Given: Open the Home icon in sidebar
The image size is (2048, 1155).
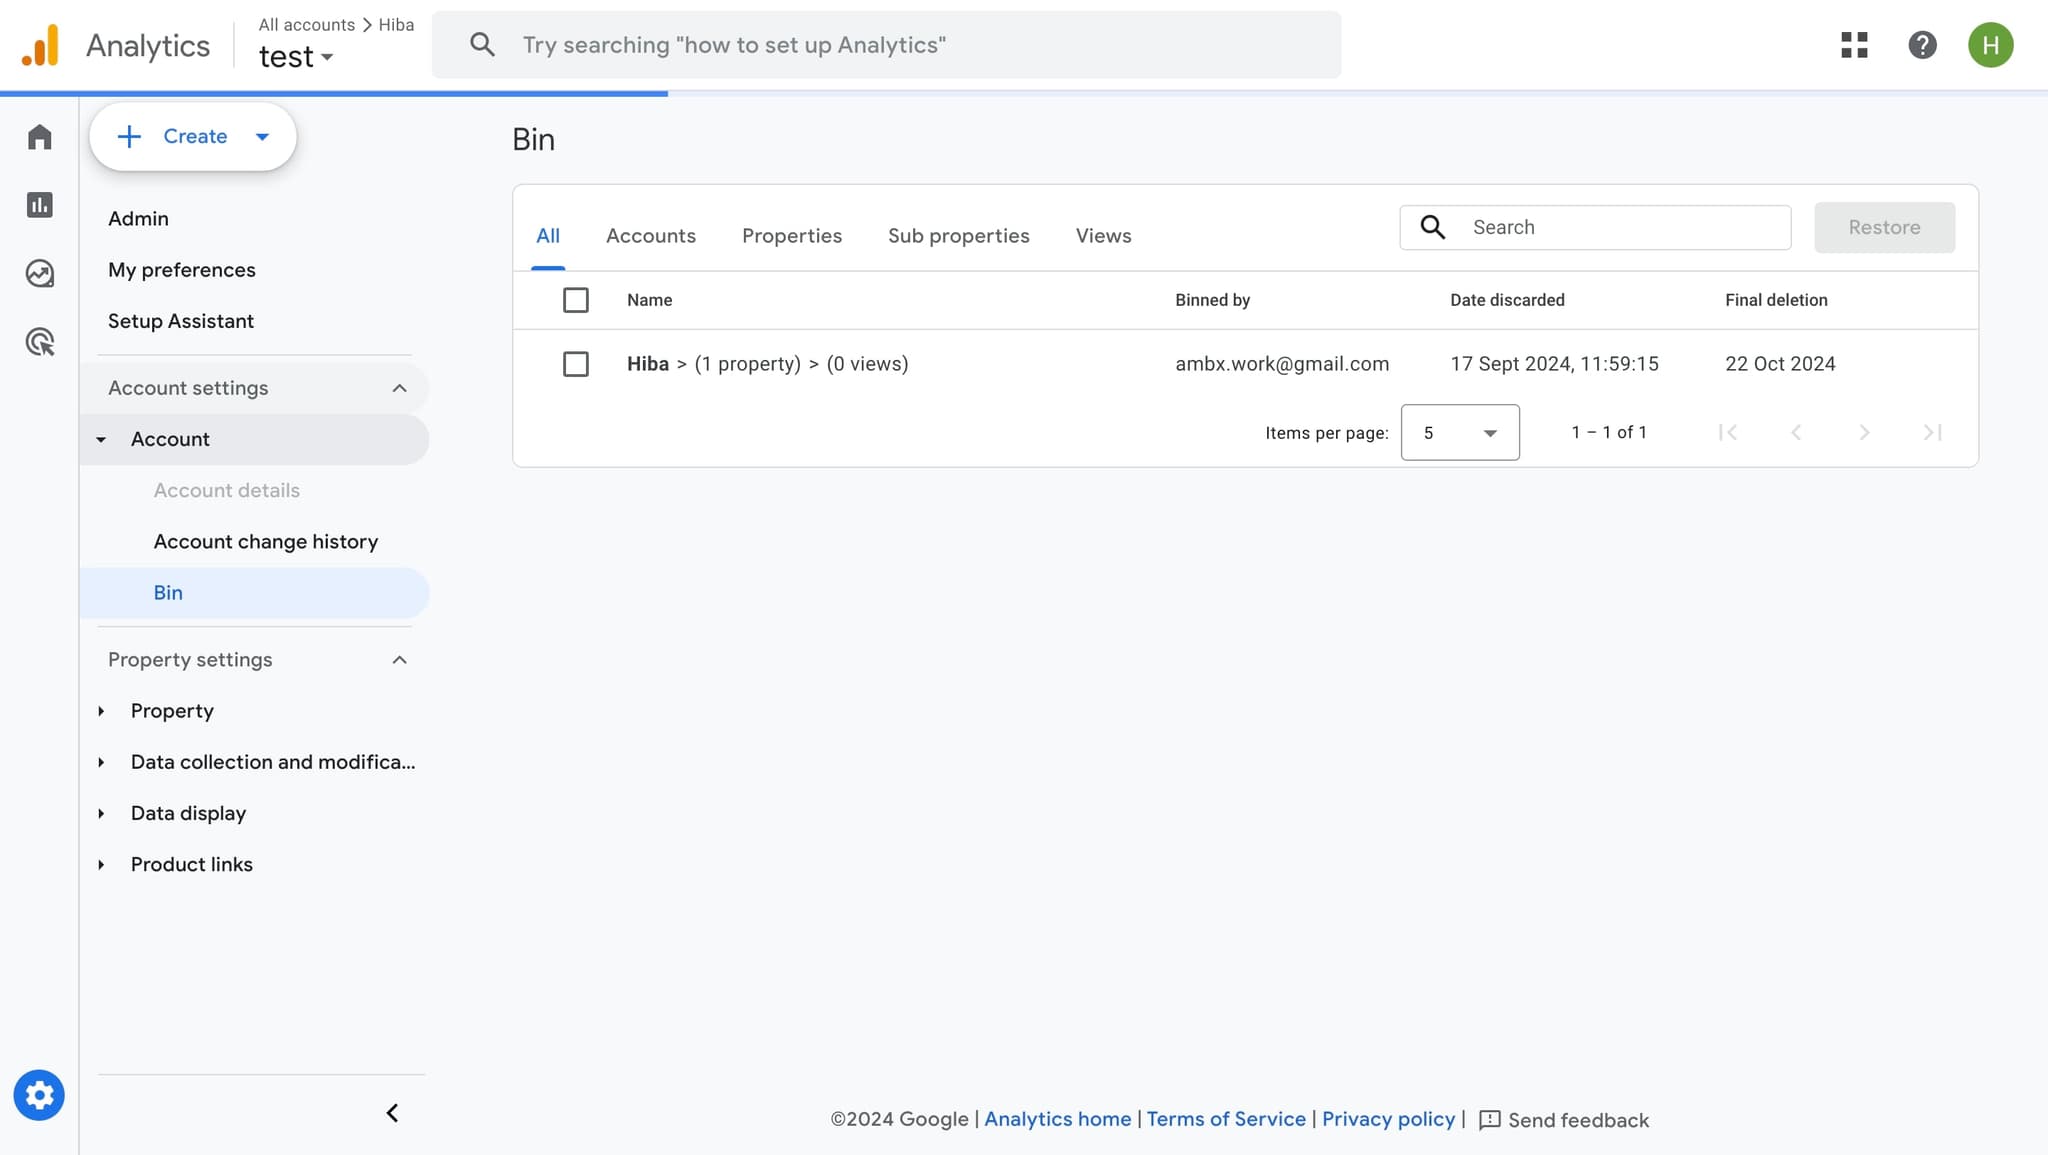Looking at the screenshot, I should (39, 137).
